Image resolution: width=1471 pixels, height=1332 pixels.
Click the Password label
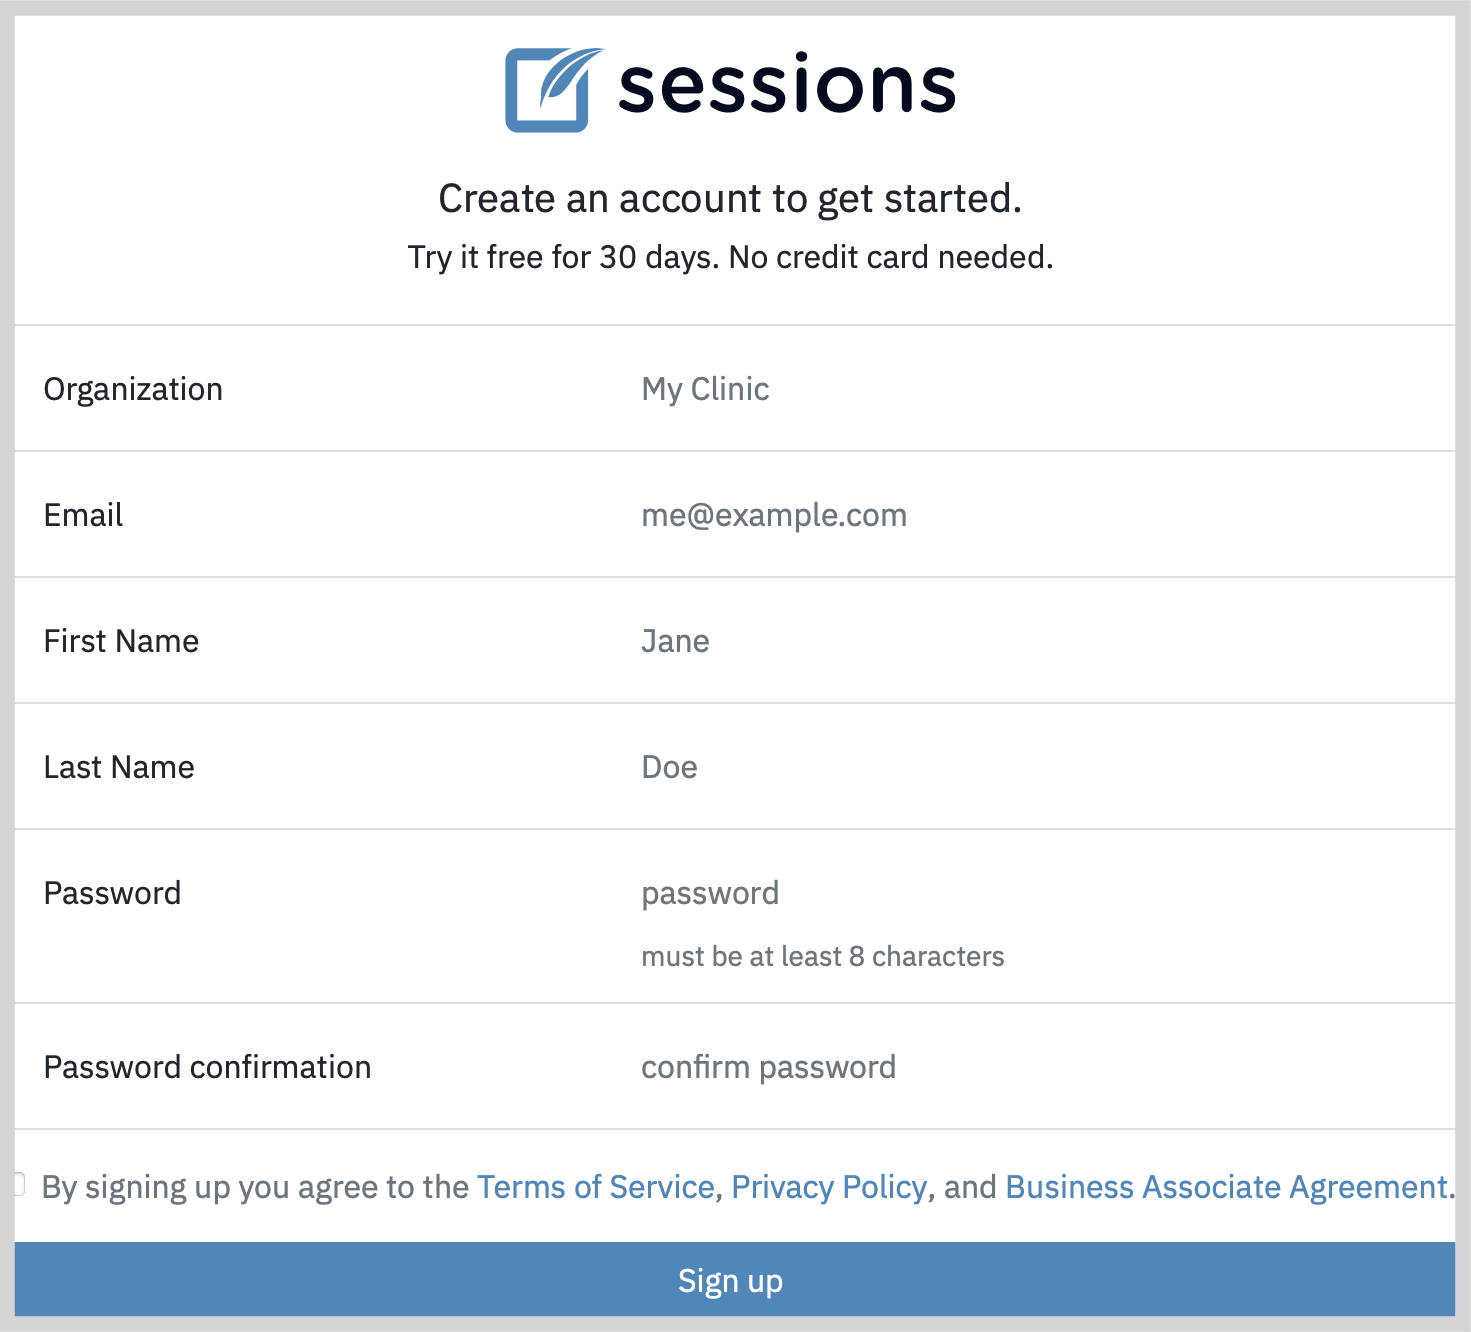[x=112, y=893]
